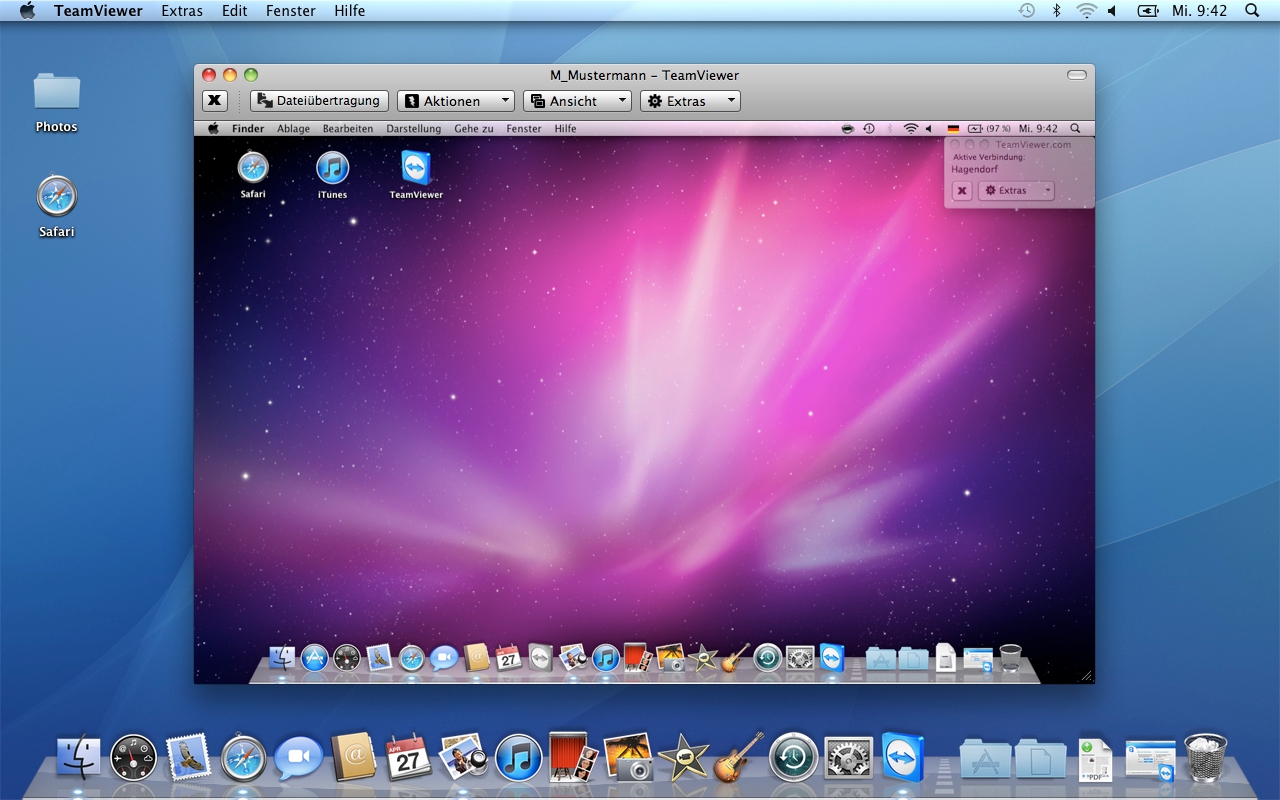This screenshot has height=800, width=1280.
Task: Open Time Machine from the local dock
Action: tap(794, 758)
